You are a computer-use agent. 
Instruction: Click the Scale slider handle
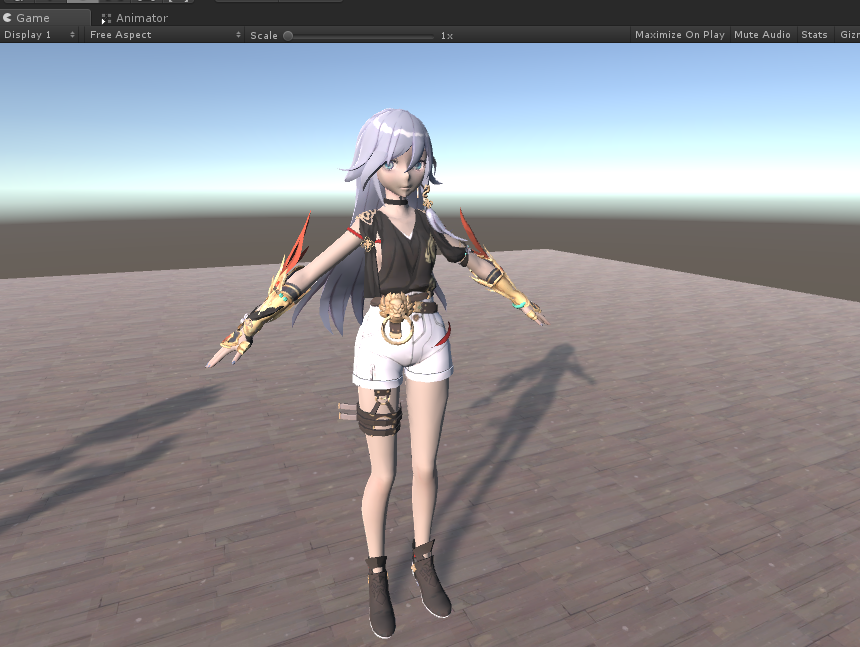coord(289,34)
